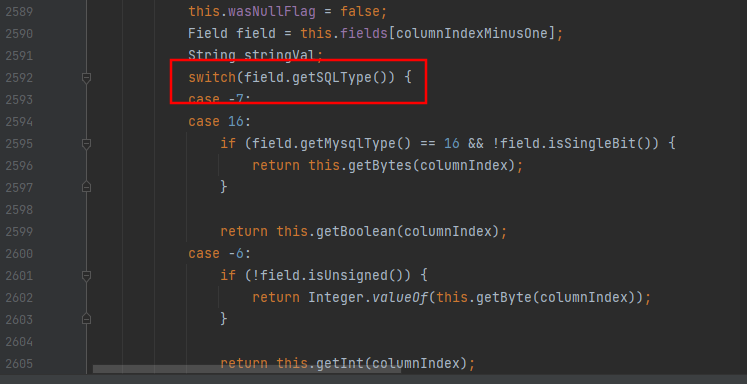Click line number 2600 in the gutter
The width and height of the screenshot is (747, 384).
click(x=19, y=253)
